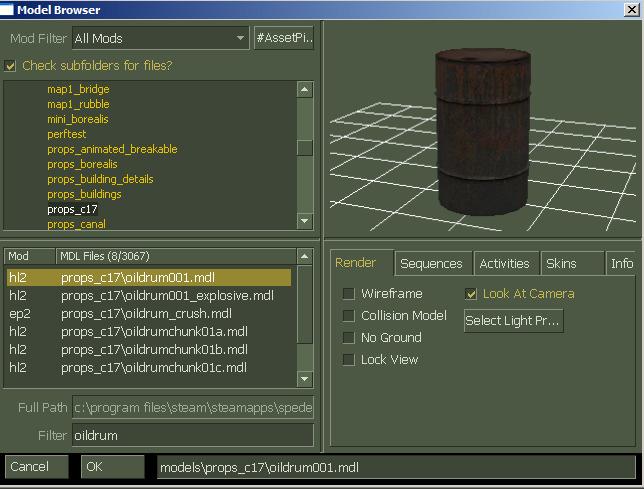This screenshot has height=489, width=644.
Task: Sort by MDL Files column header
Action: pyautogui.click(x=175, y=256)
